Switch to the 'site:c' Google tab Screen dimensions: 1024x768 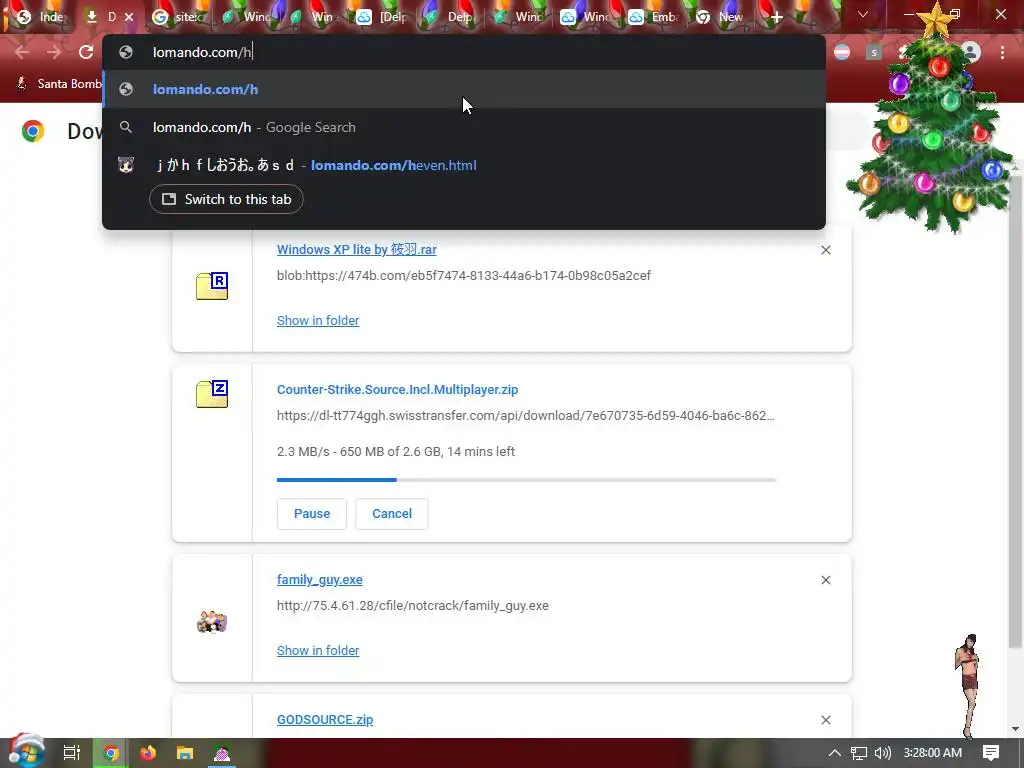coord(178,17)
